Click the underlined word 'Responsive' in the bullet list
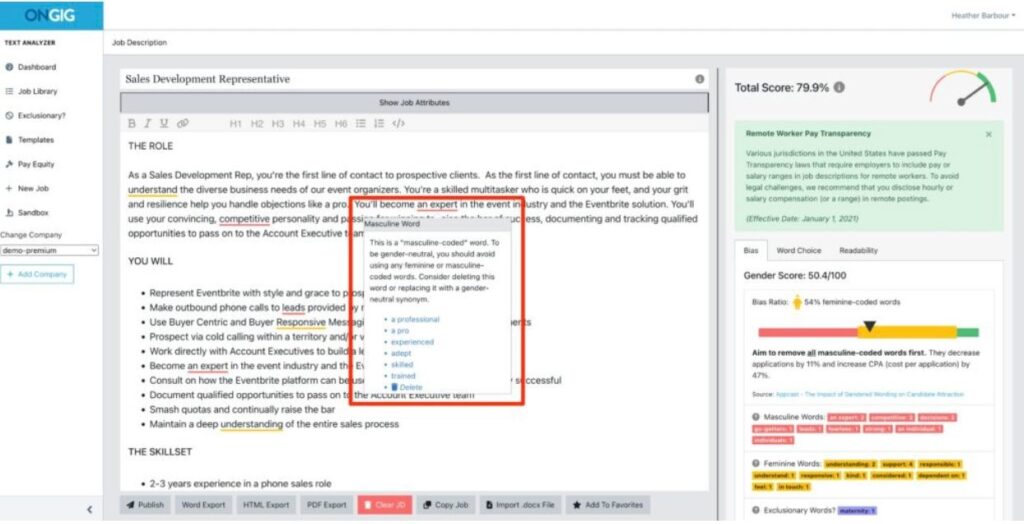The height and width of the screenshot is (524, 1024). tap(301, 322)
